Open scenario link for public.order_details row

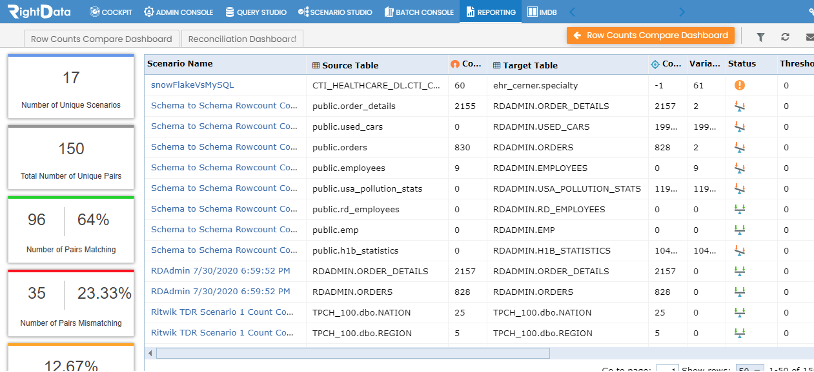tap(224, 106)
